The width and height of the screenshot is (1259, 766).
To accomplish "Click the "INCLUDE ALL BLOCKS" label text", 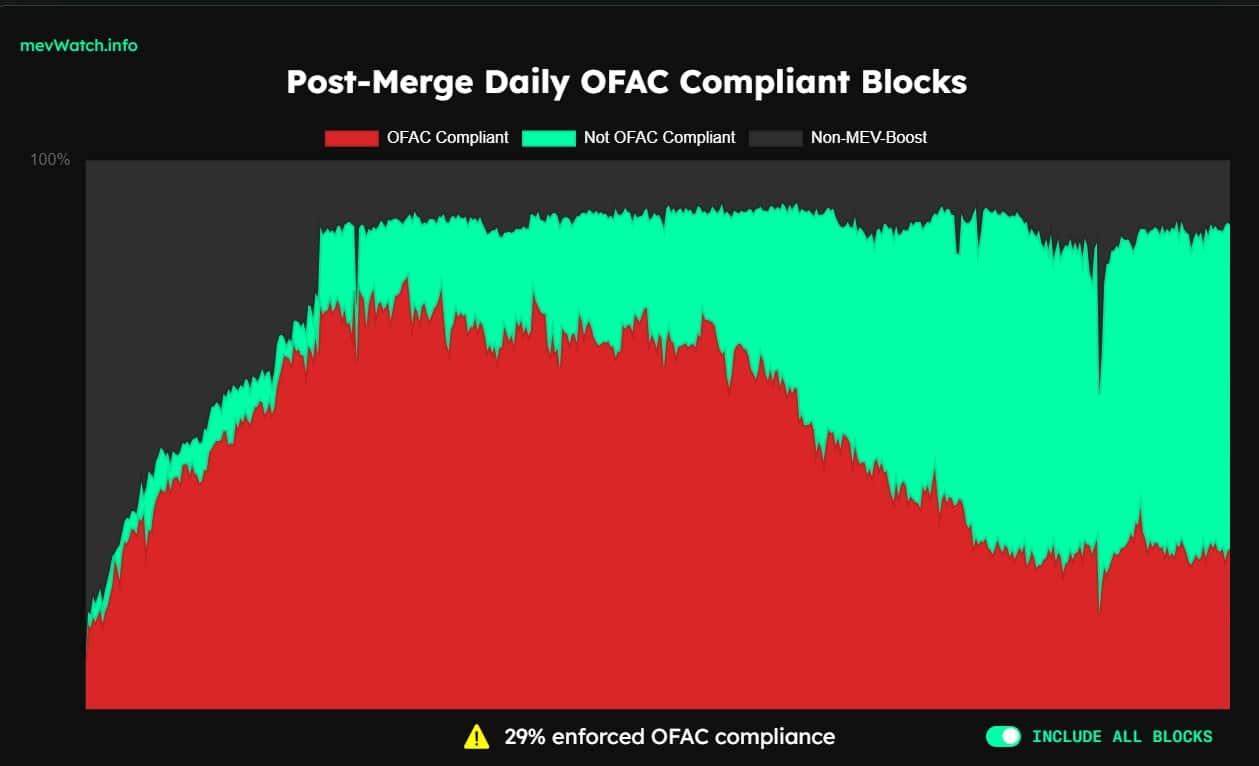I will (x=1122, y=737).
